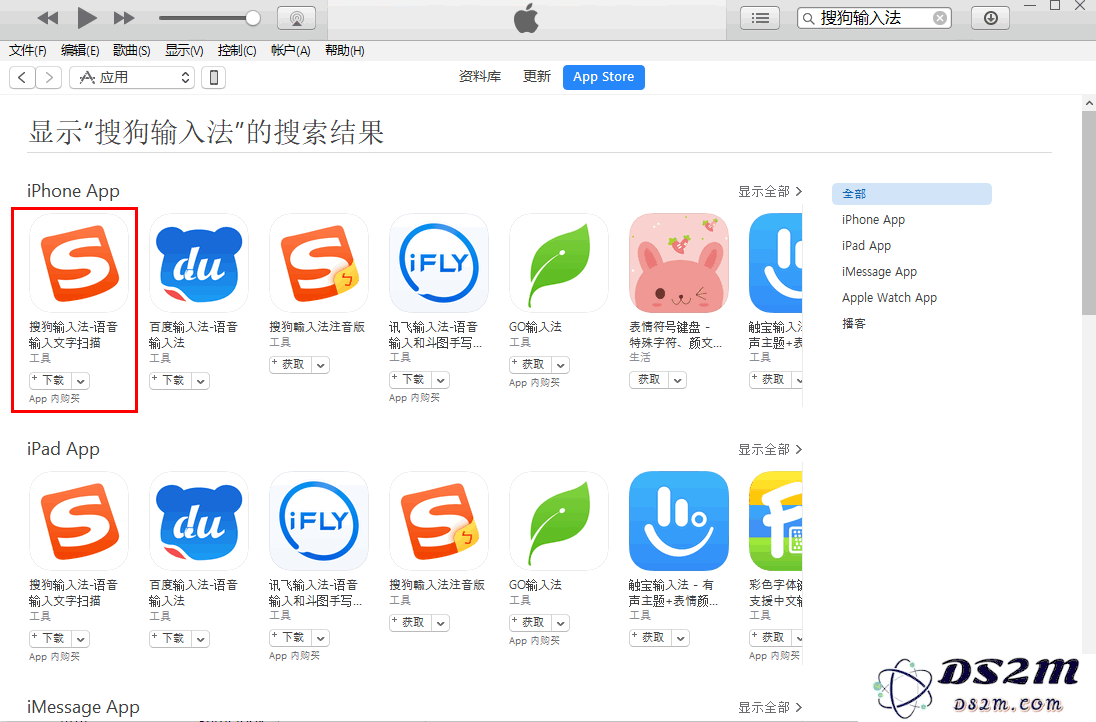The height and width of the screenshot is (722, 1096).
Task: Show all iPhone App results
Action: pos(770,192)
